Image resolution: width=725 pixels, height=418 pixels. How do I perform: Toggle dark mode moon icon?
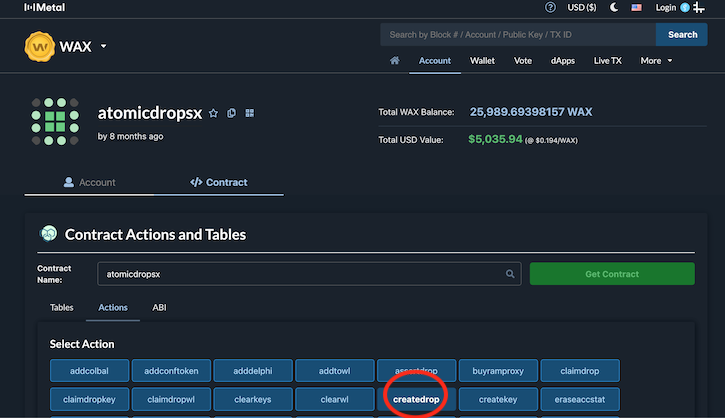(614, 7)
